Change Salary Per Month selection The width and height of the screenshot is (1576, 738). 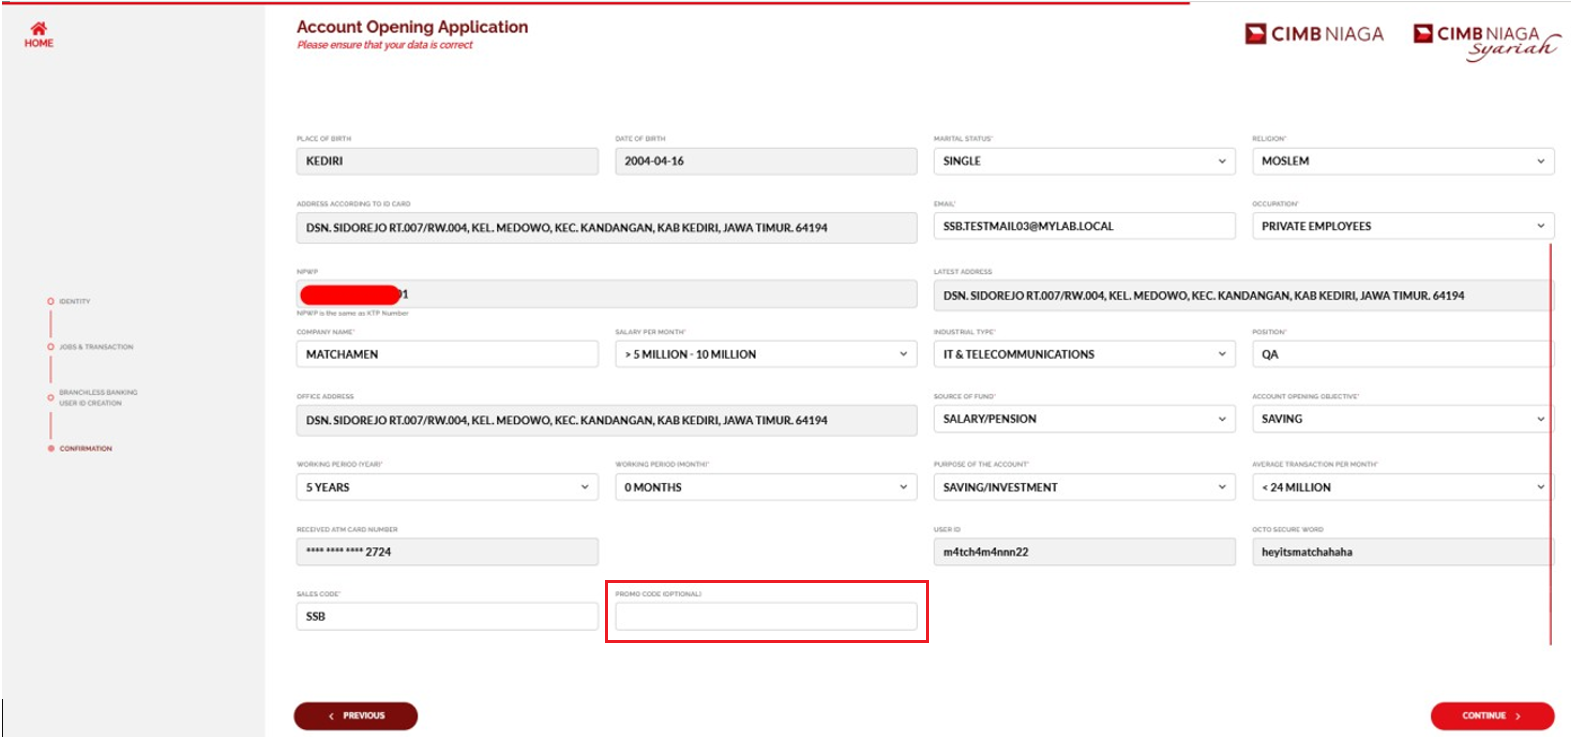[765, 354]
